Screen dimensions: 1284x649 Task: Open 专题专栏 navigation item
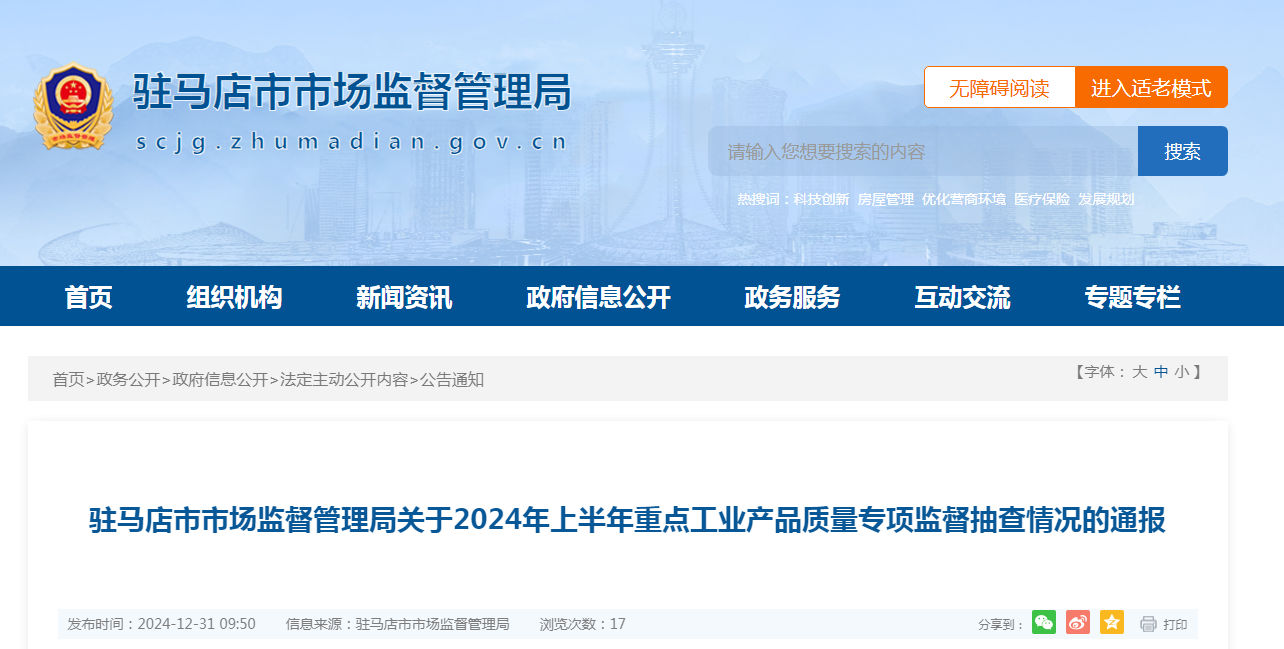pyautogui.click(x=1132, y=297)
